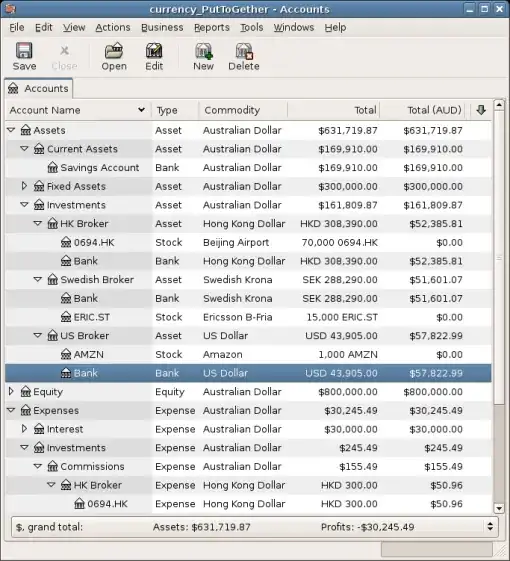Click the $800,000.00 Equity total
Screen dimensions: 510x561
[x=348, y=392]
